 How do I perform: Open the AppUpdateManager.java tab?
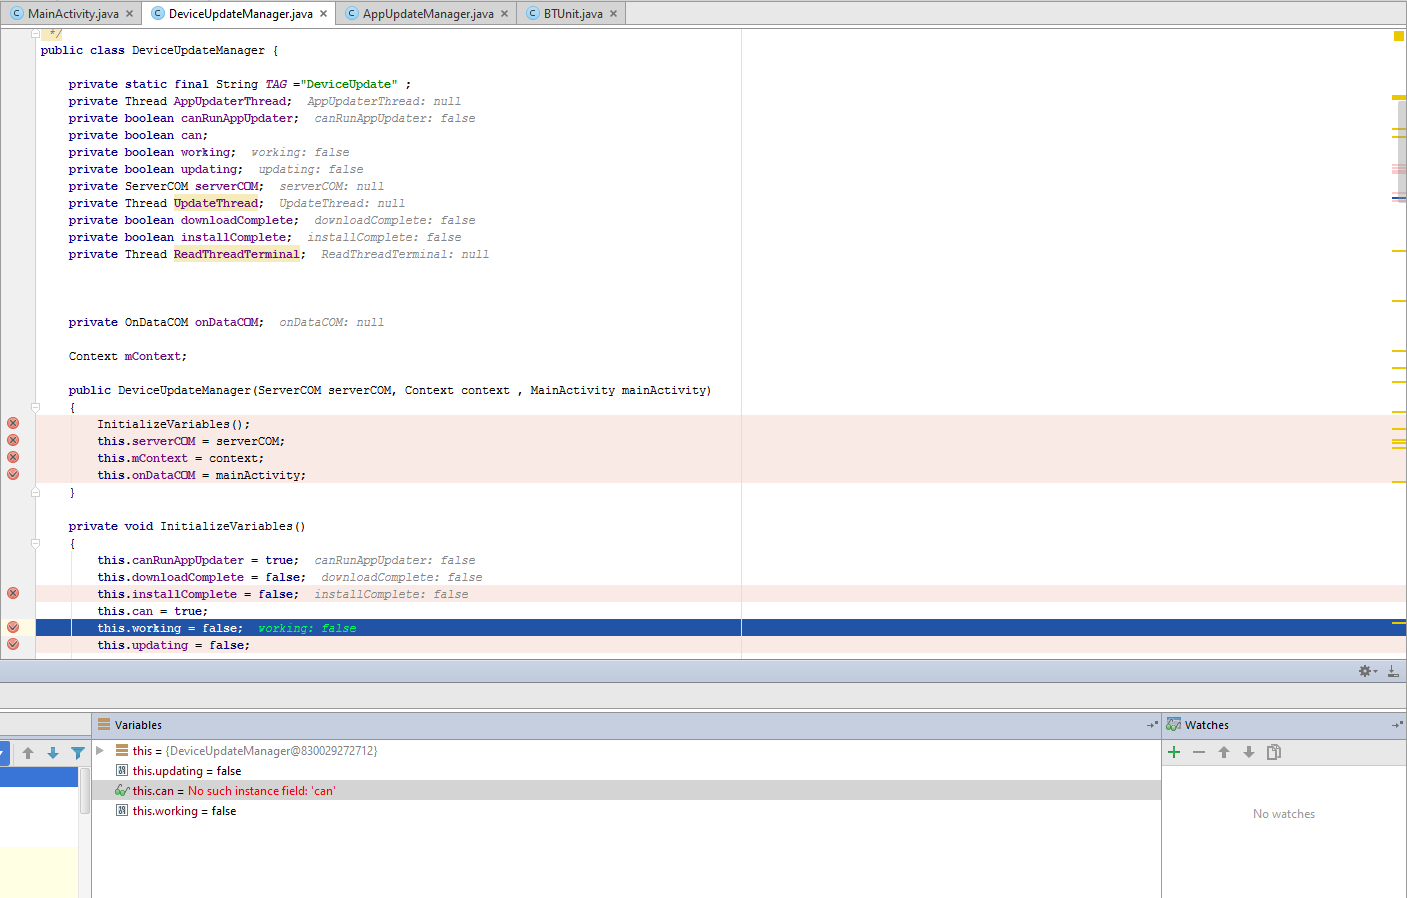pos(428,14)
